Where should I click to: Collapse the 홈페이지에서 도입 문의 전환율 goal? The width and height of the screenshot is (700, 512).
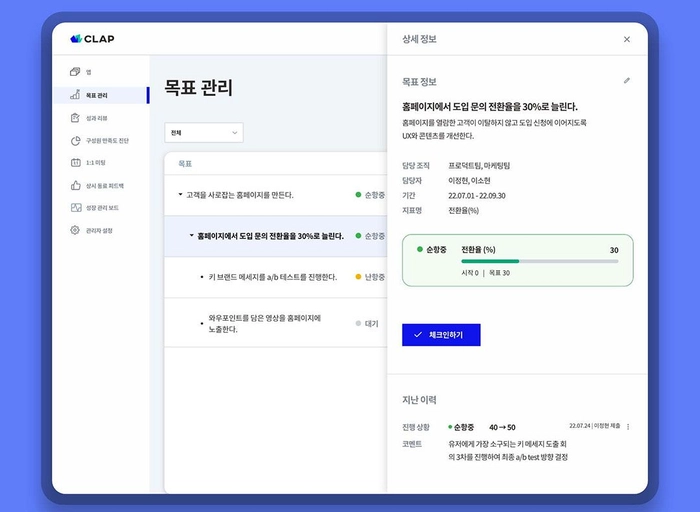point(192,236)
